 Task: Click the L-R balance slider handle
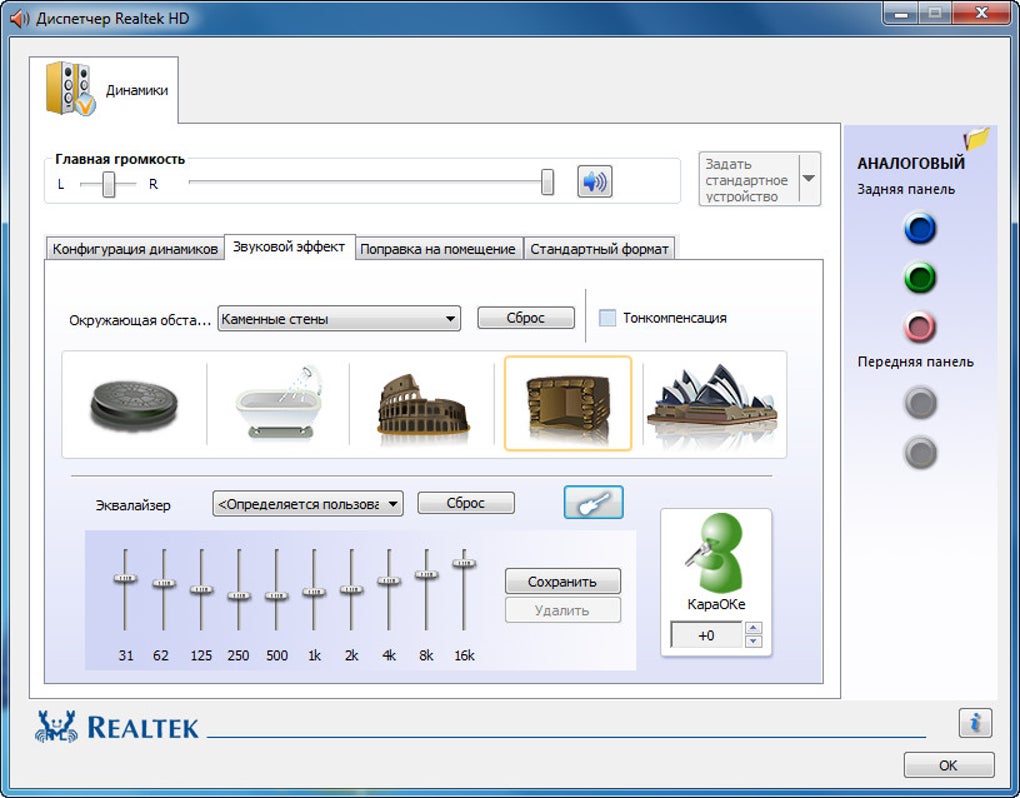(x=109, y=184)
